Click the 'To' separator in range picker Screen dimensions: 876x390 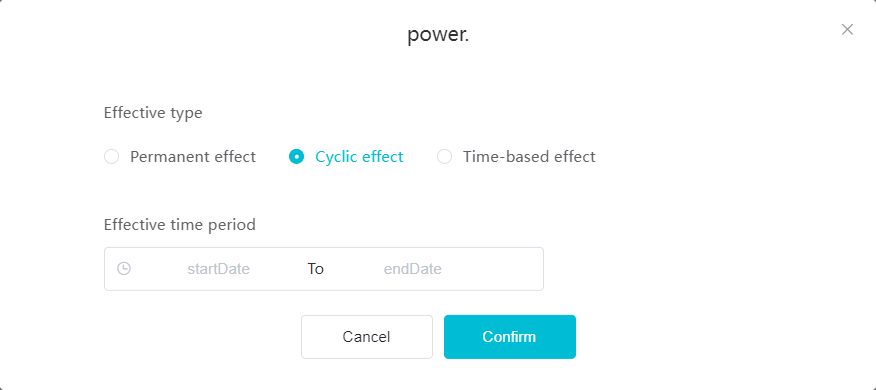click(316, 269)
